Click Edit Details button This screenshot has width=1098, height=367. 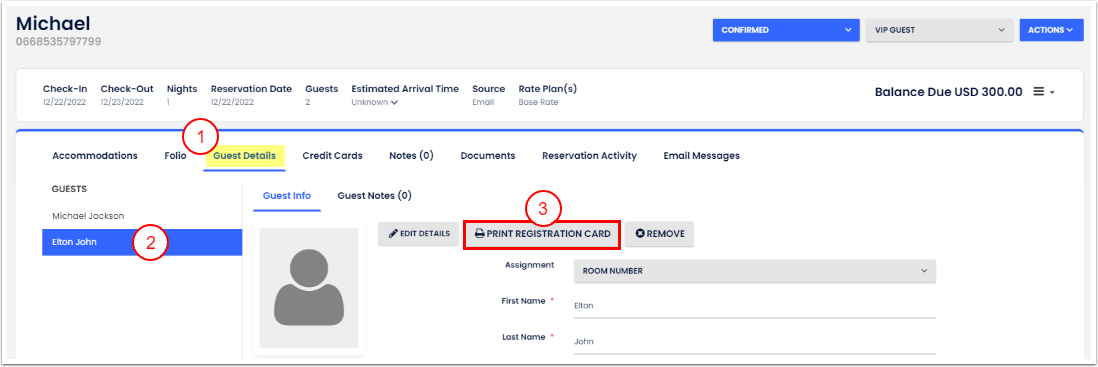(x=419, y=234)
